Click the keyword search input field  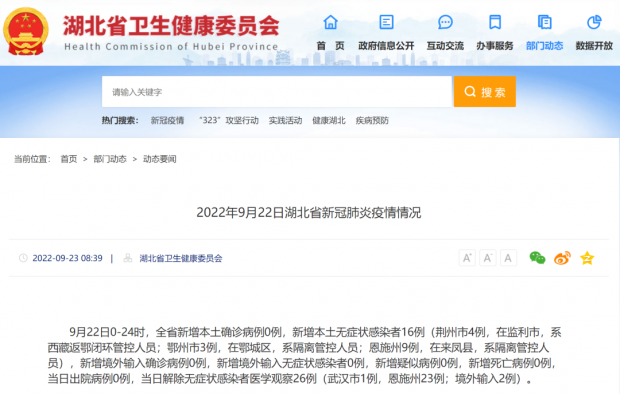277,92
